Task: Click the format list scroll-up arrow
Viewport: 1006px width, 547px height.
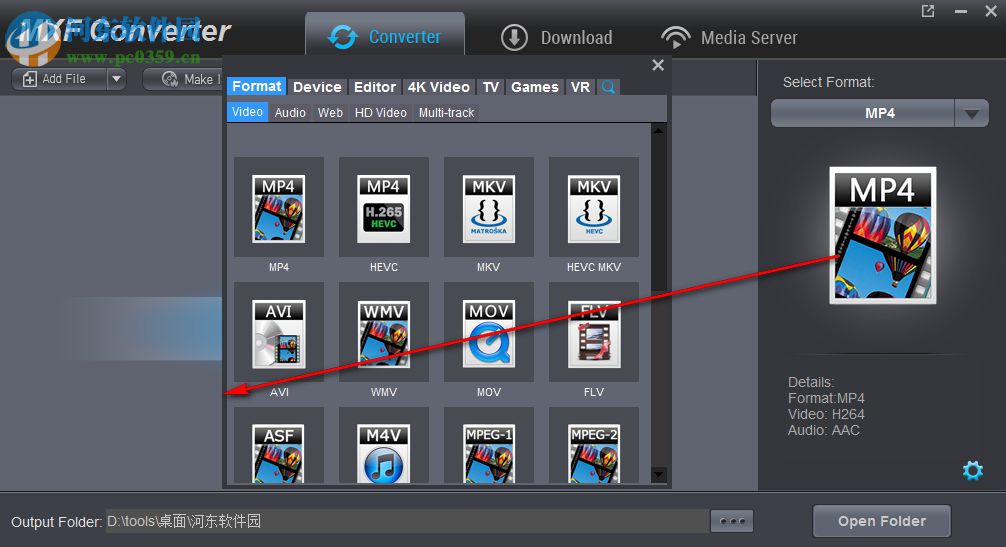Action: click(658, 130)
